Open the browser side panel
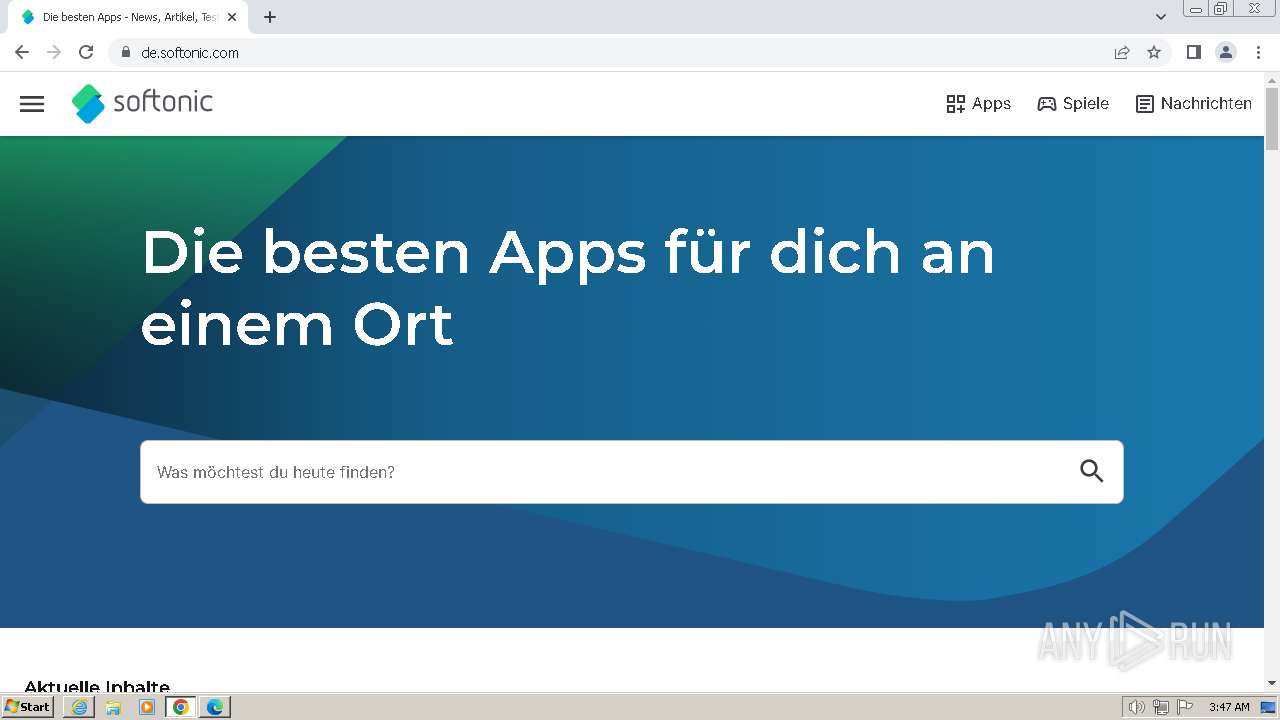 [x=1193, y=52]
